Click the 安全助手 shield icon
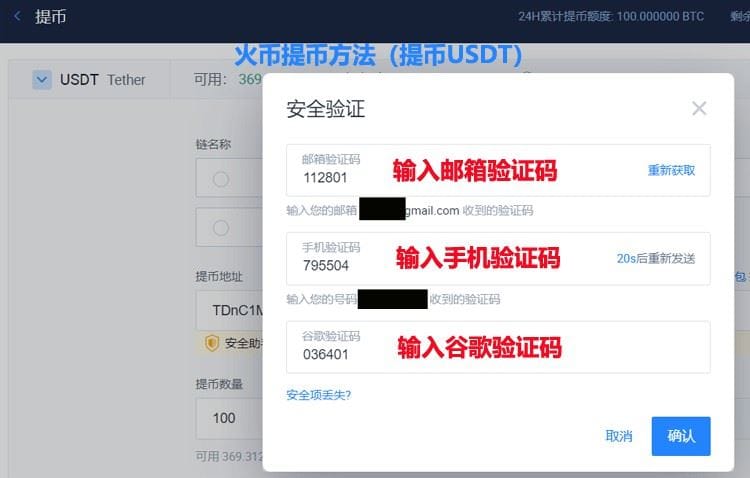 [x=211, y=343]
